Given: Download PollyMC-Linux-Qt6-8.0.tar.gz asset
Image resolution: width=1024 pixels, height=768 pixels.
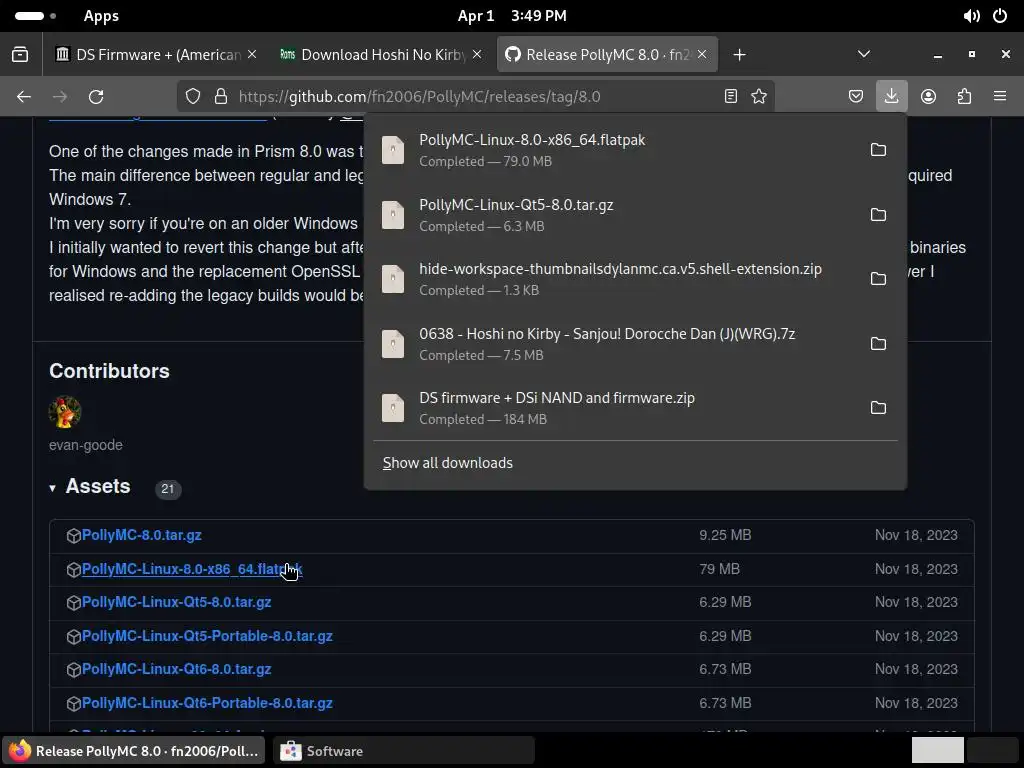Looking at the screenshot, I should (176, 669).
